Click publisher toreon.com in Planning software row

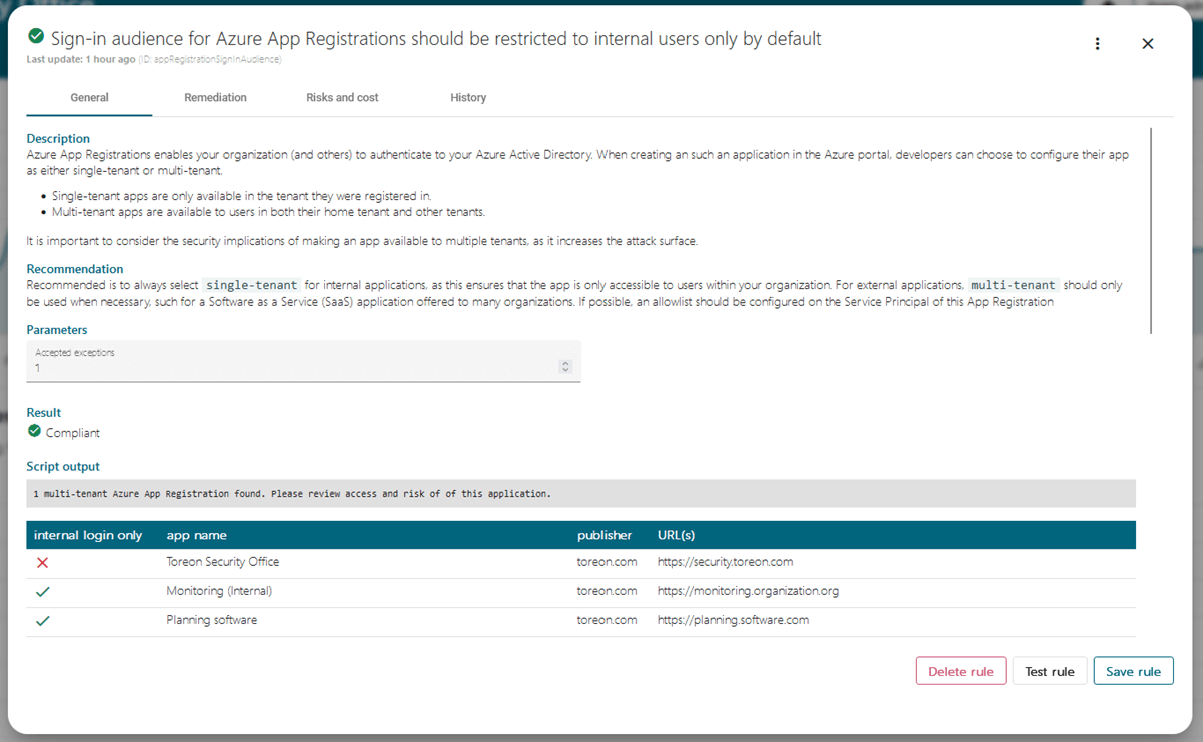pyautogui.click(x=607, y=620)
